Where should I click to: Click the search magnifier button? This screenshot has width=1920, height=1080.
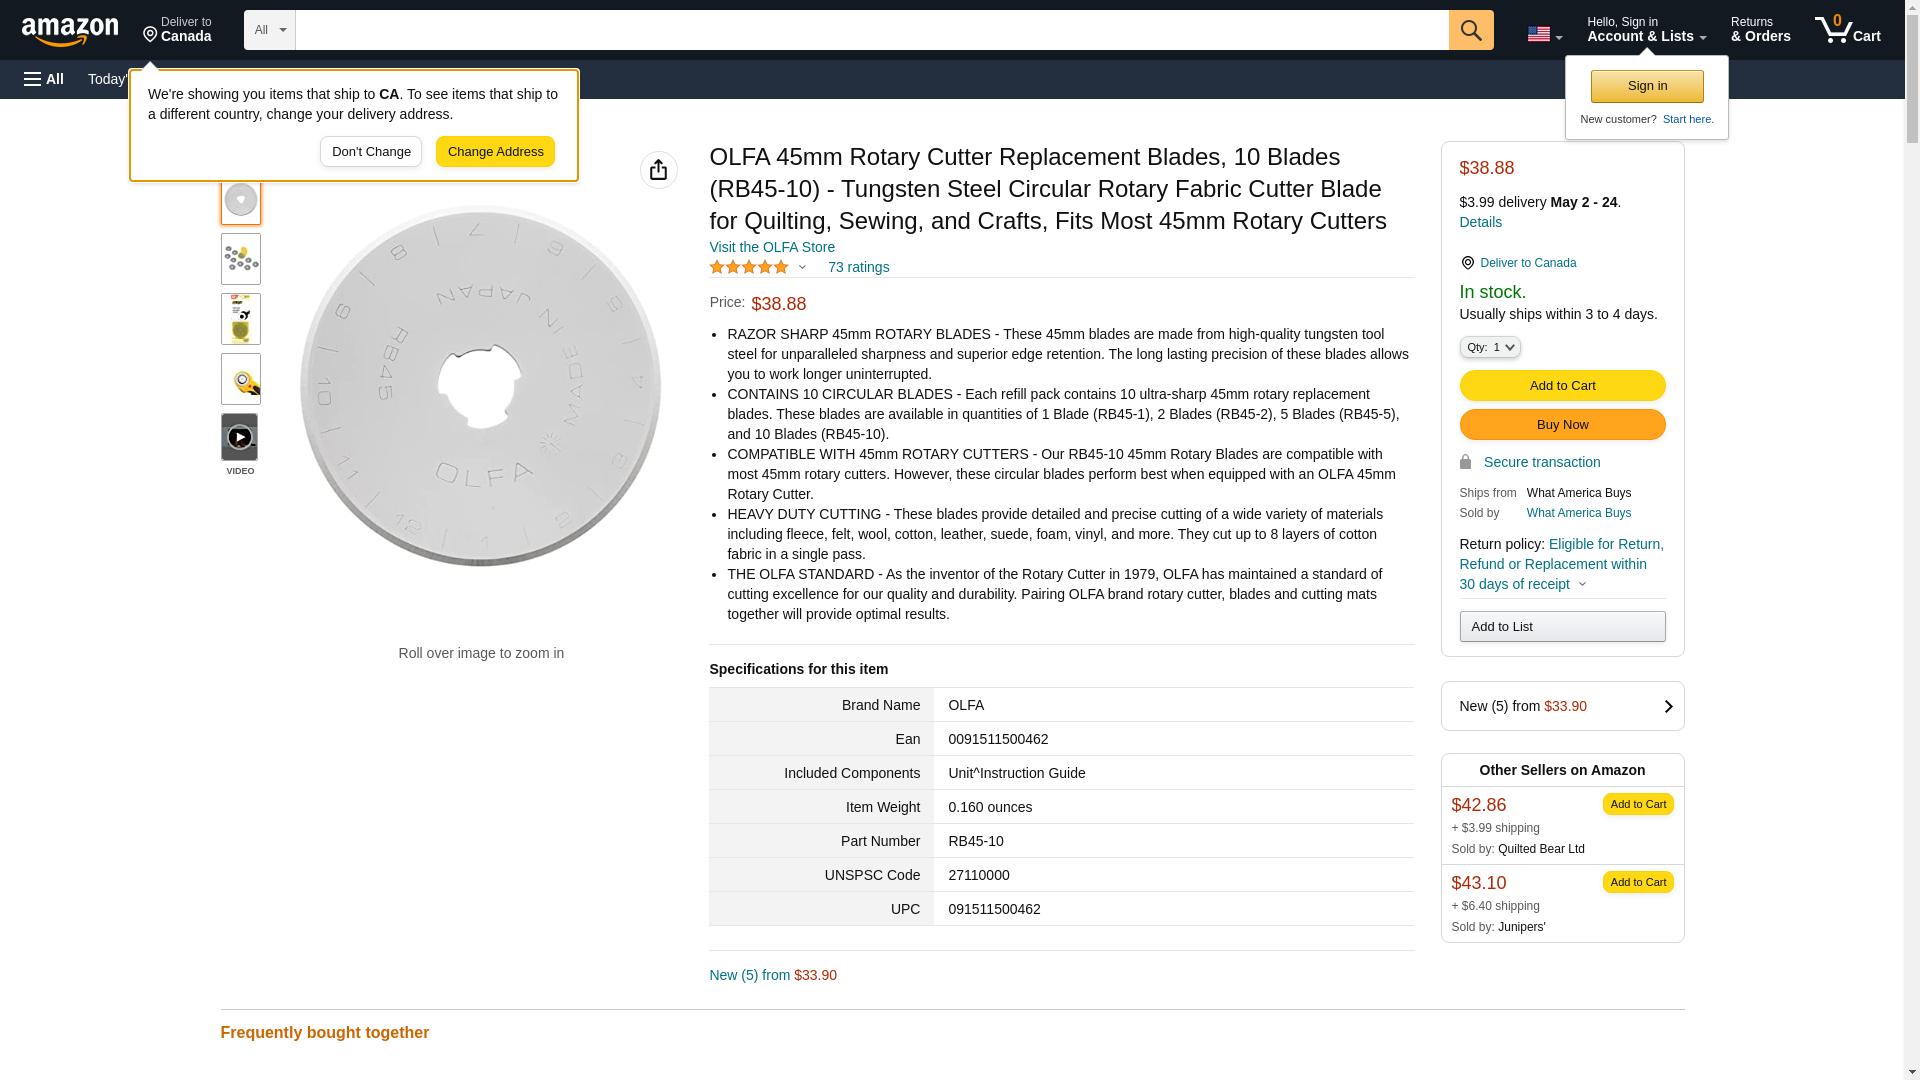[1470, 30]
